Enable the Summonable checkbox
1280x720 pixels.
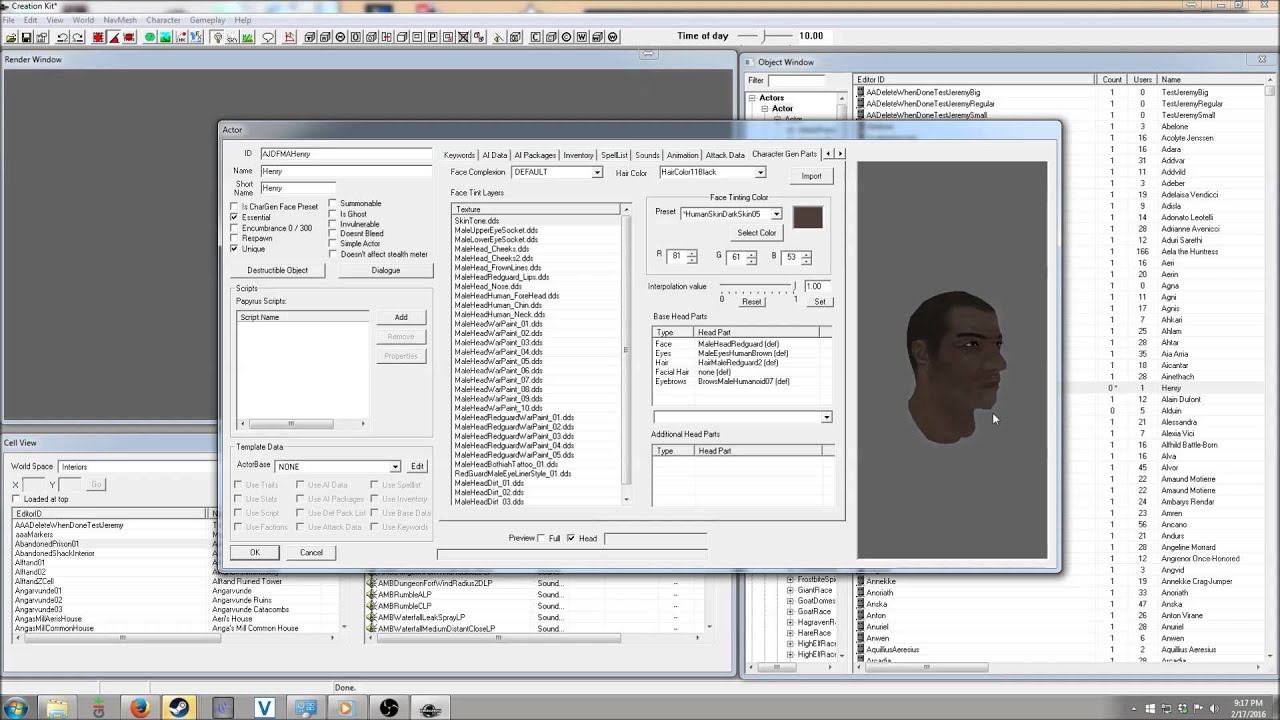(333, 203)
